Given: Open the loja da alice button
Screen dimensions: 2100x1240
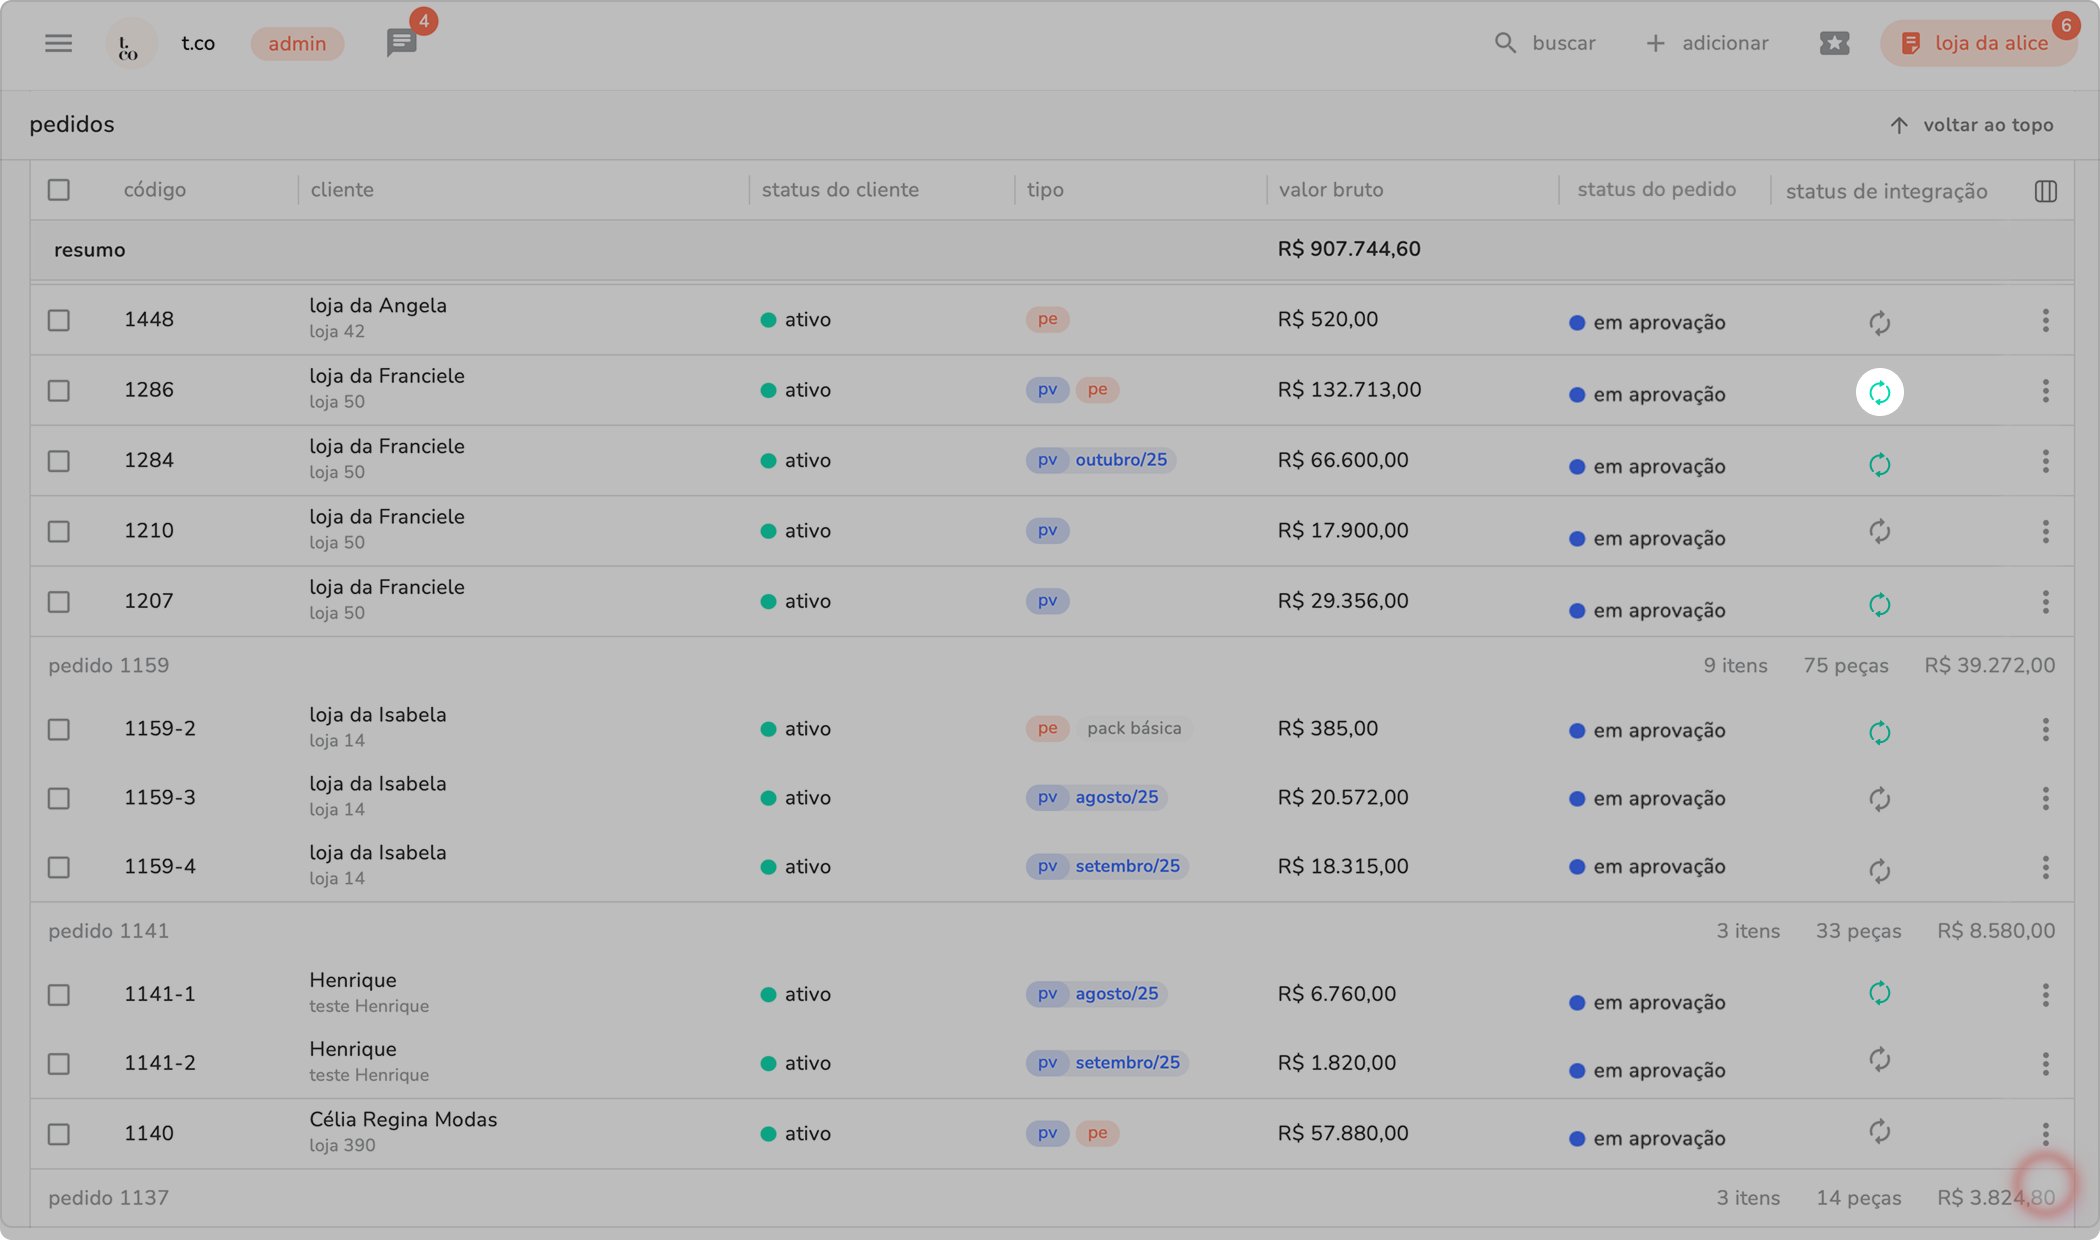Looking at the screenshot, I should [x=1977, y=43].
